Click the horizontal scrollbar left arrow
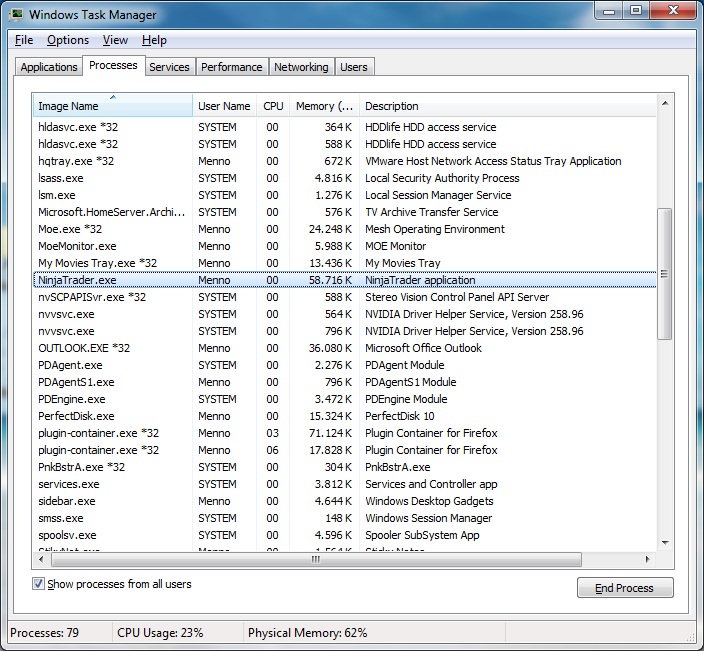This screenshot has height=651, width=704. (41, 559)
